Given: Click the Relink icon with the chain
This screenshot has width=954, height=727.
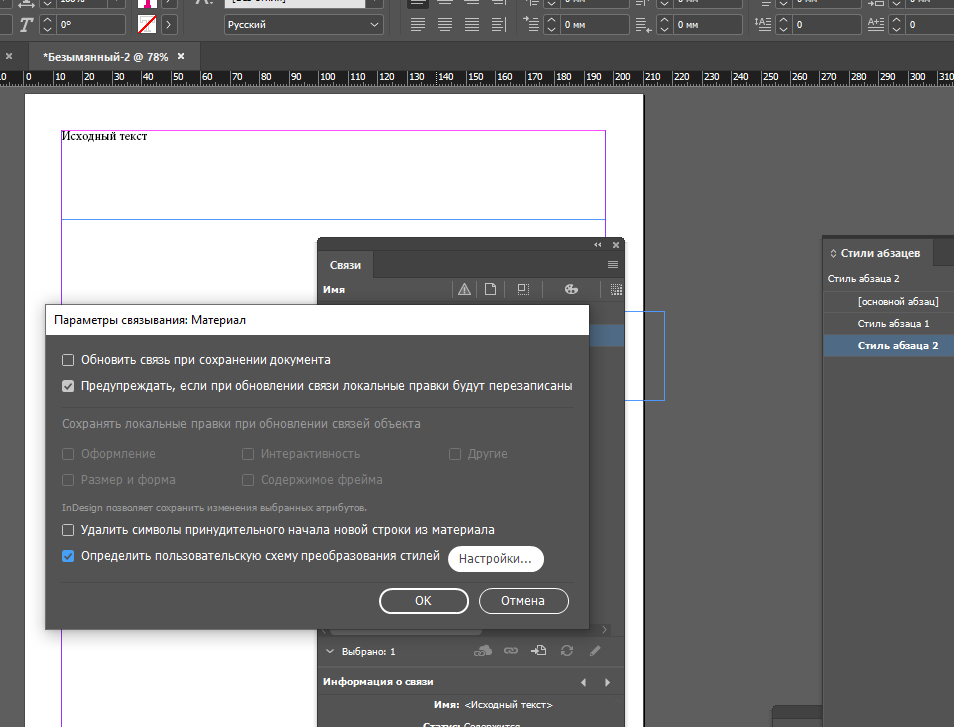Looking at the screenshot, I should (x=511, y=651).
